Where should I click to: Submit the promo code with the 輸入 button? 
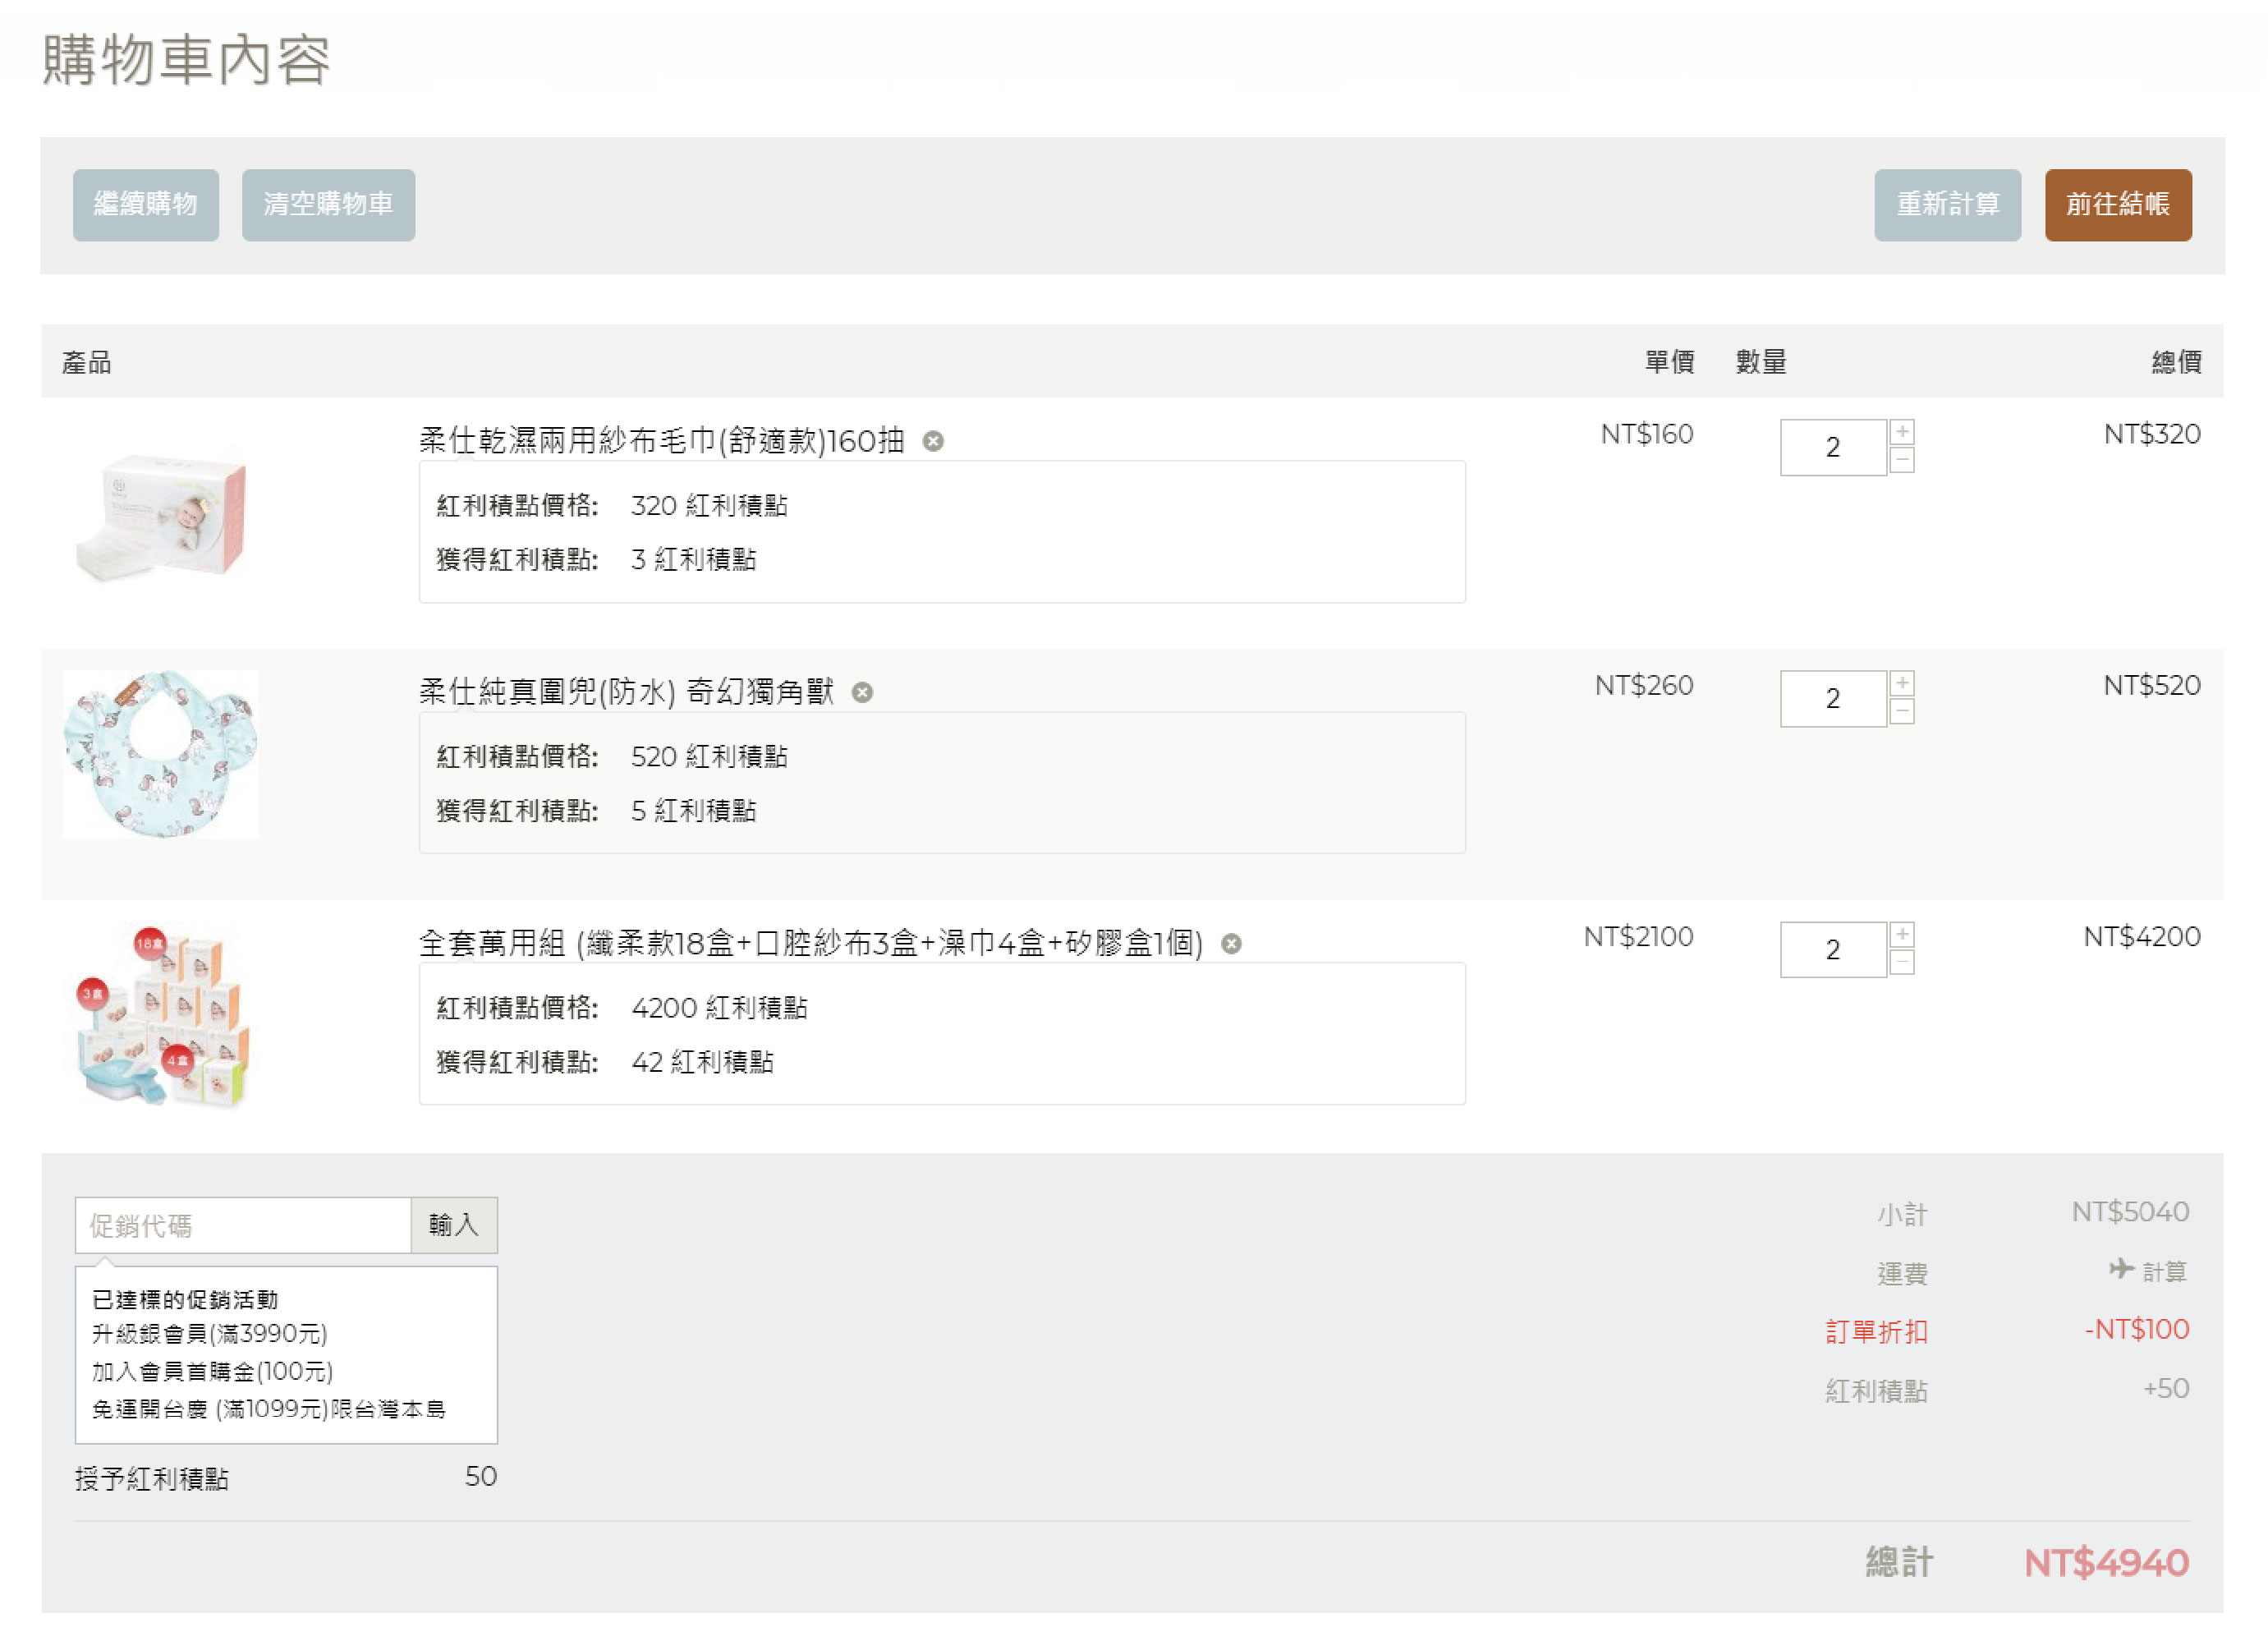454,1225
